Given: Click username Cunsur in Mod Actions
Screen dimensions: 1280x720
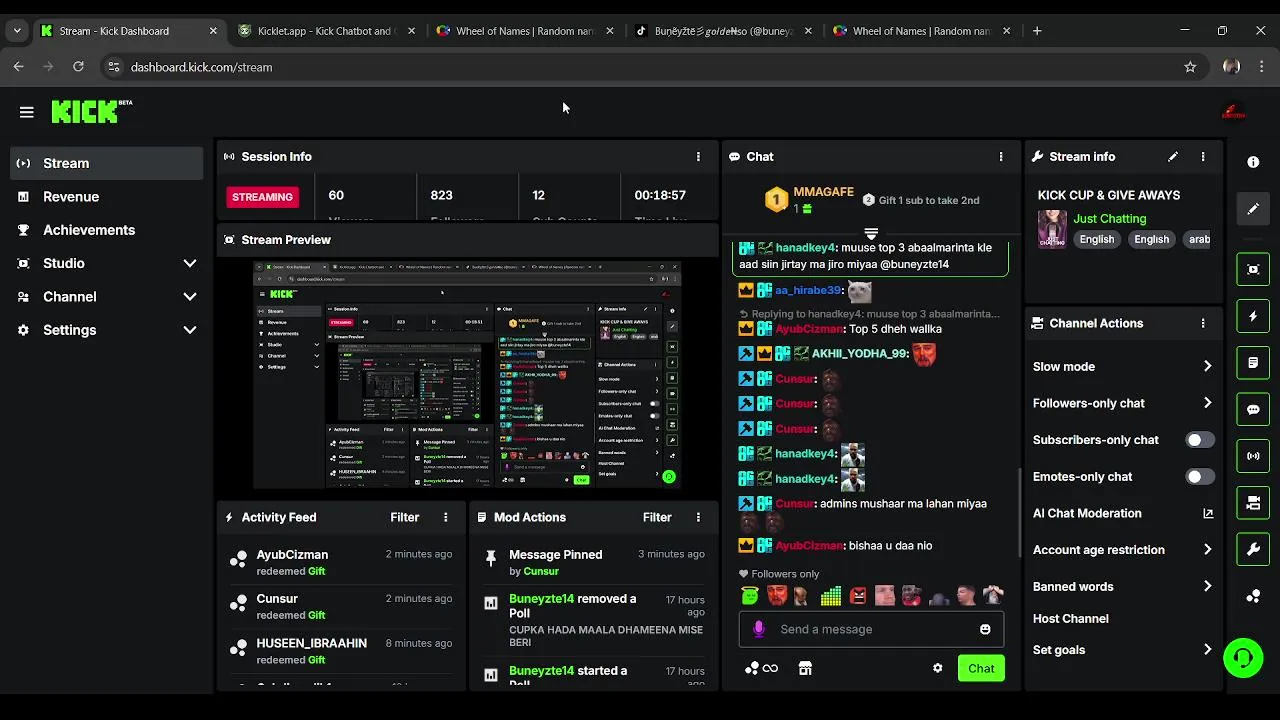Looking at the screenshot, I should pos(541,571).
